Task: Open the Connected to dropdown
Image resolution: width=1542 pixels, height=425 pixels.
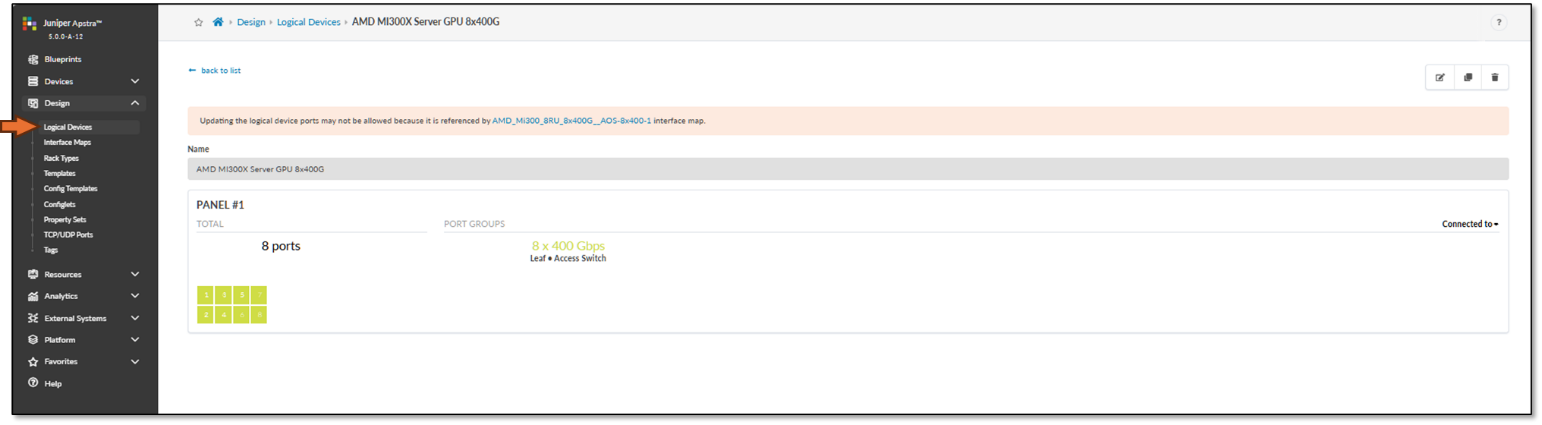Action: tap(1470, 224)
